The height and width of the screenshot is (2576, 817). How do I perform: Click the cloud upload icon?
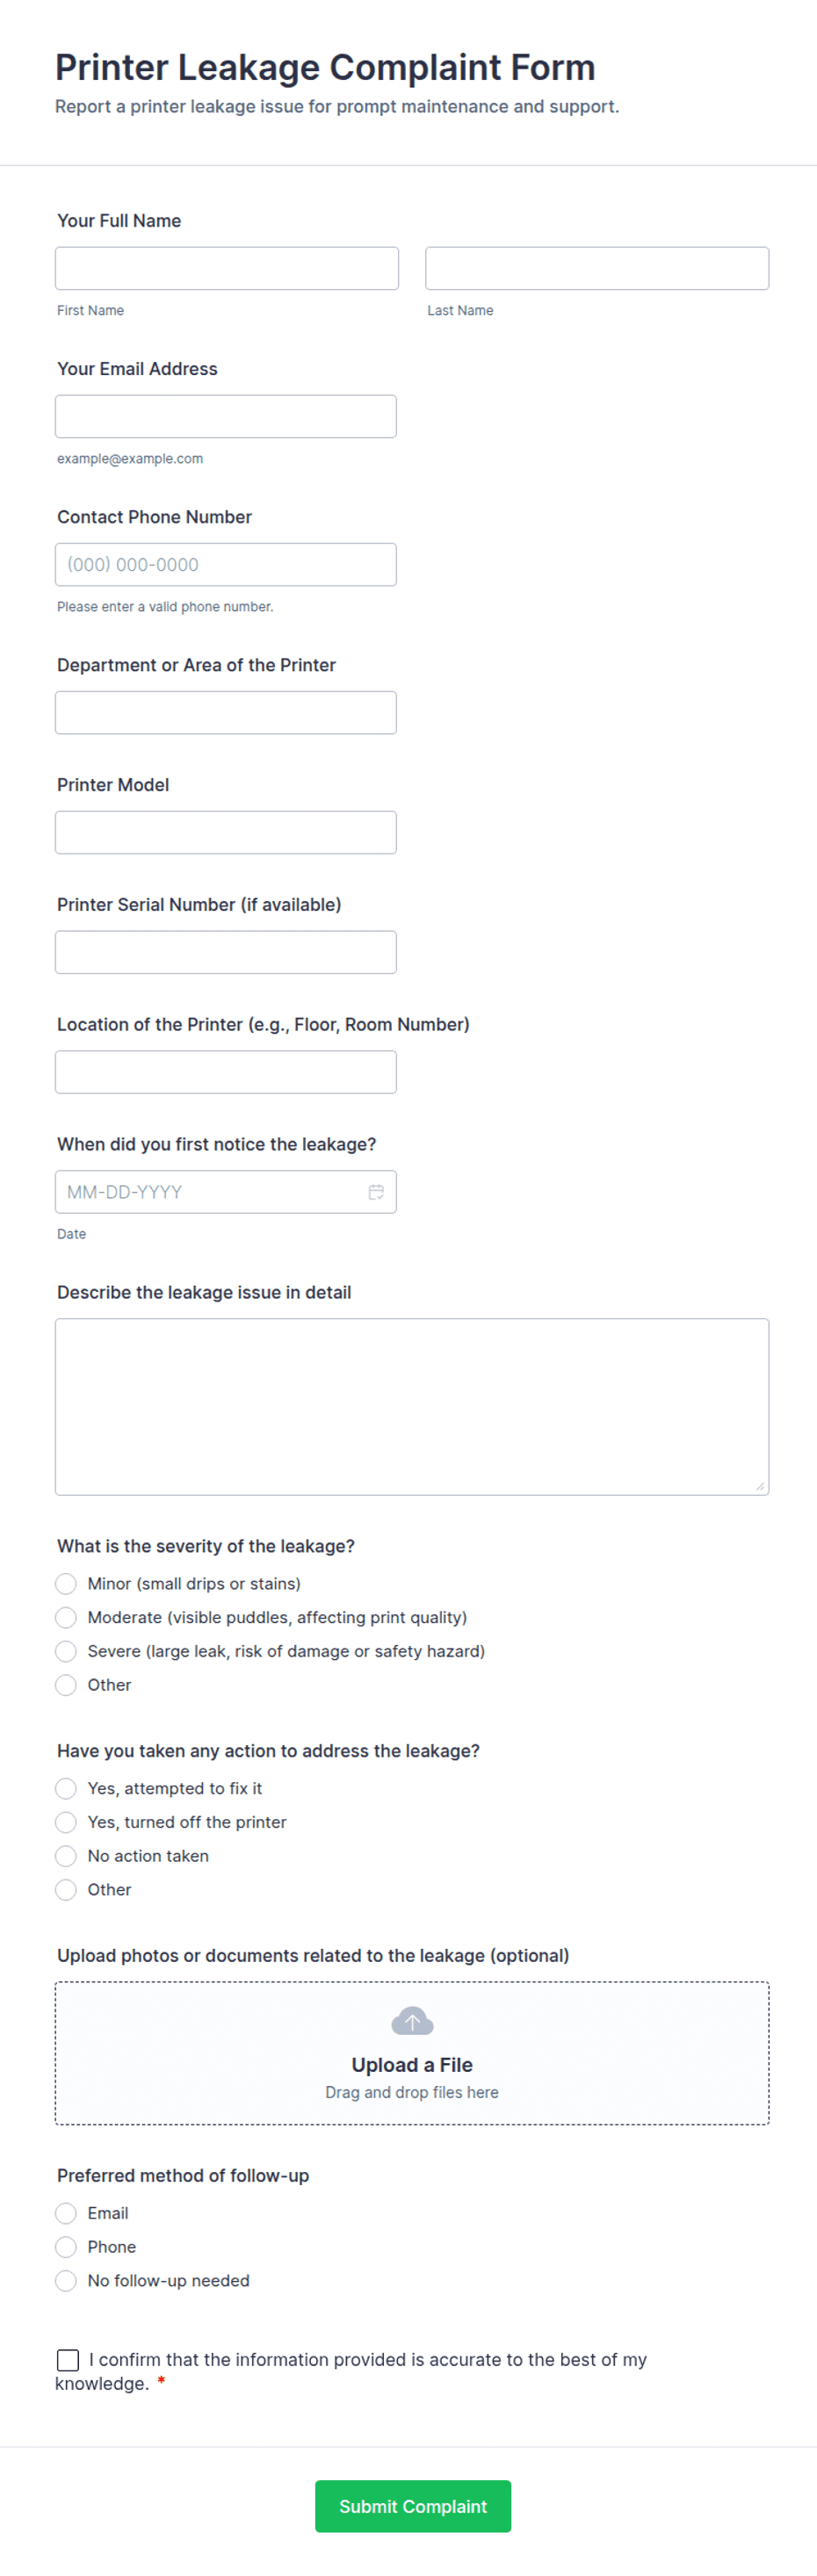[x=412, y=2021]
